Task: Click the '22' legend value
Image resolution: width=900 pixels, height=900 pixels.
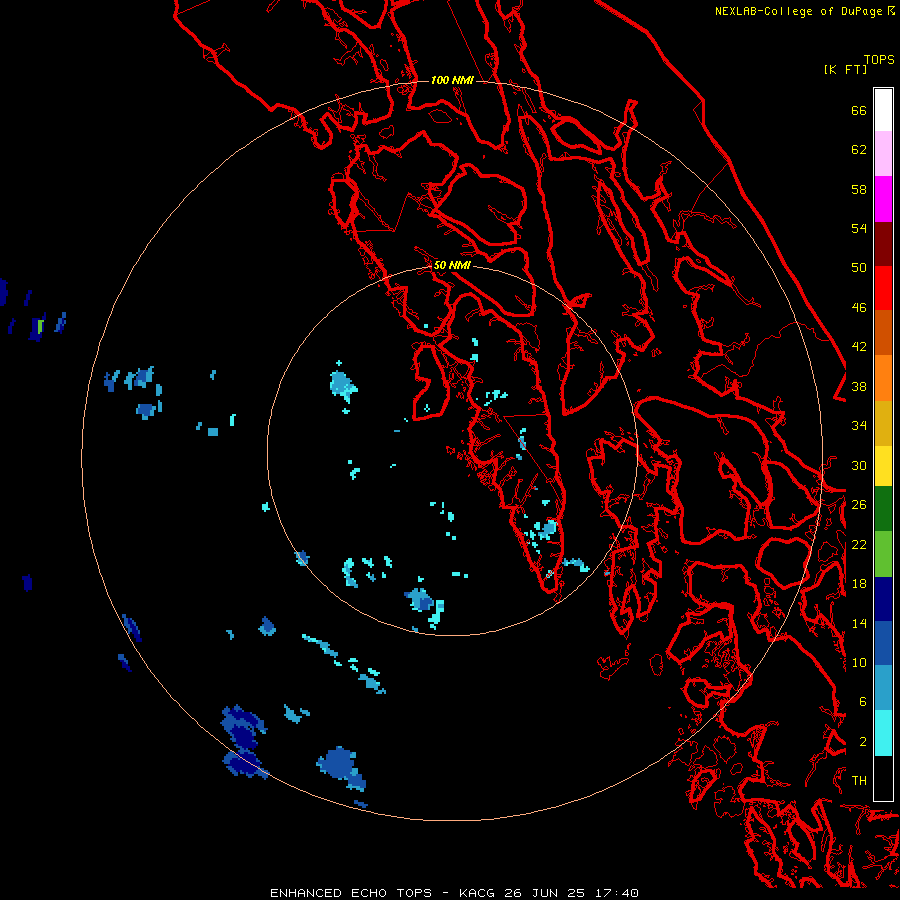Action: click(x=859, y=544)
